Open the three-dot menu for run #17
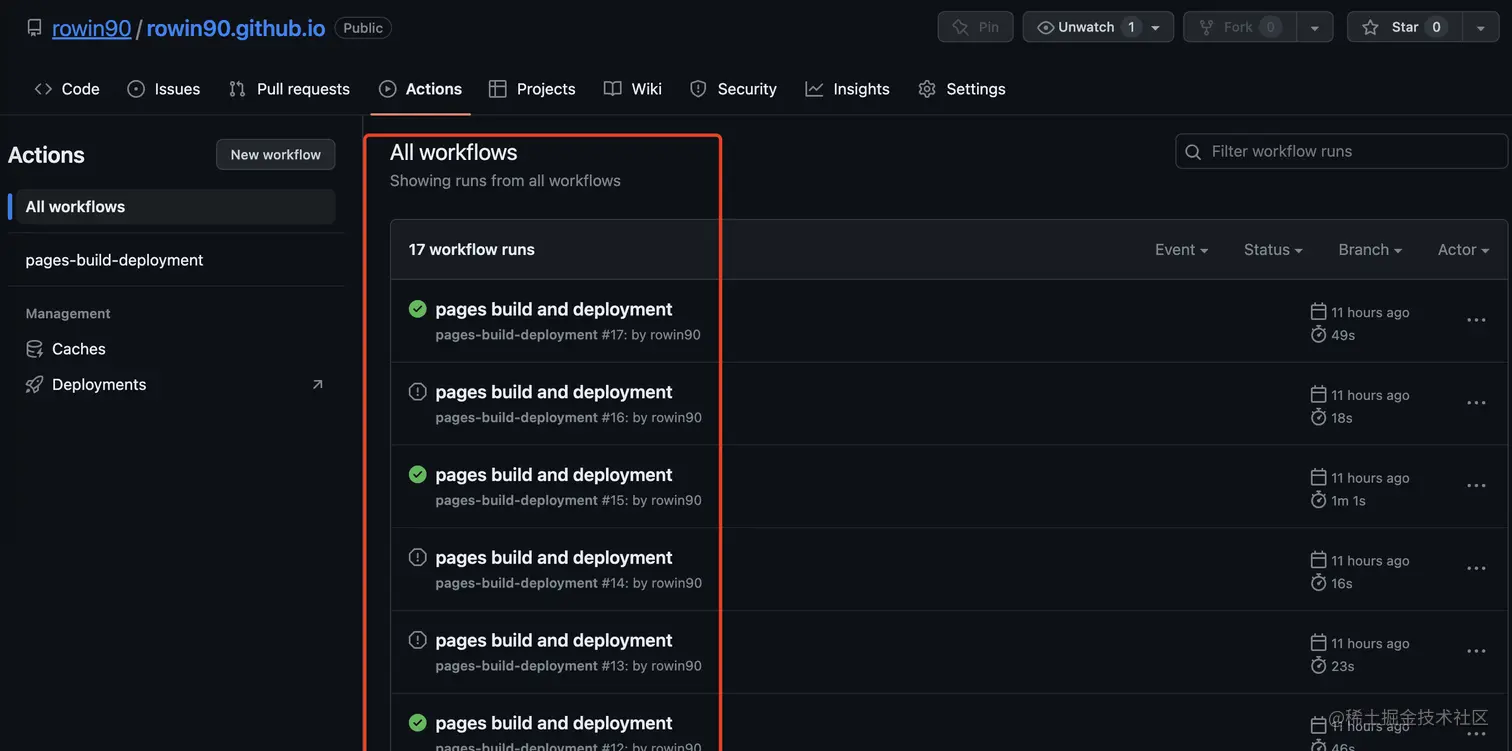The height and width of the screenshot is (751, 1512). click(x=1476, y=320)
